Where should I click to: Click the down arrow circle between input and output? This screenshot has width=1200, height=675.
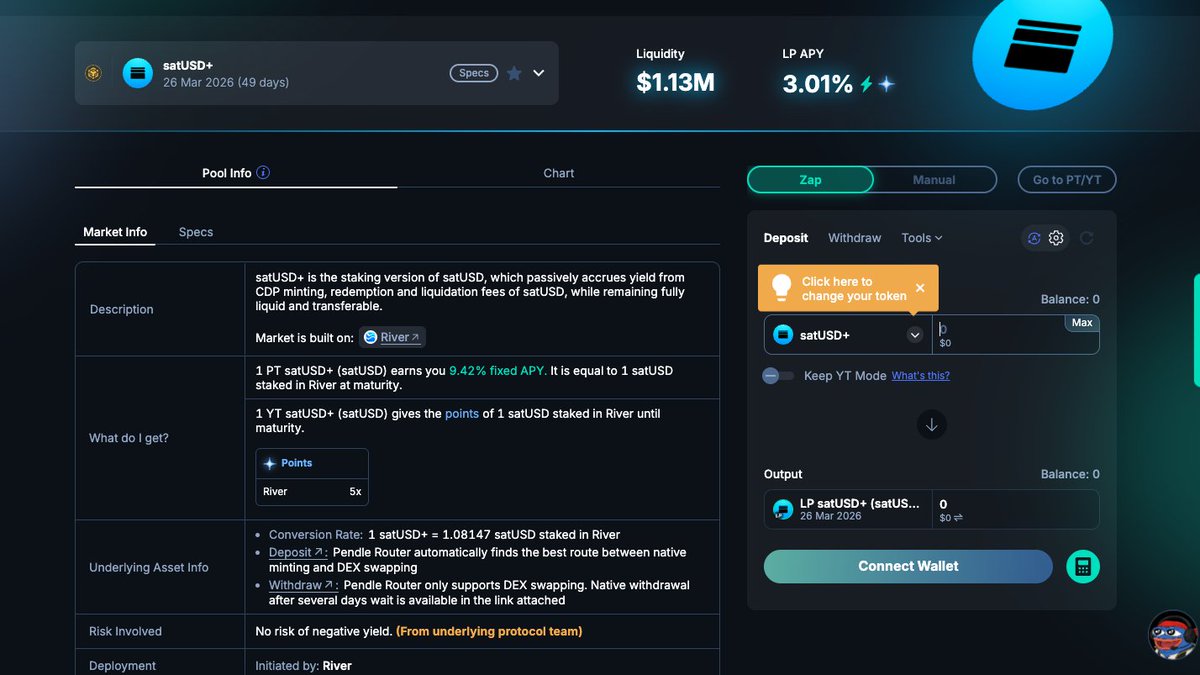tap(932, 425)
